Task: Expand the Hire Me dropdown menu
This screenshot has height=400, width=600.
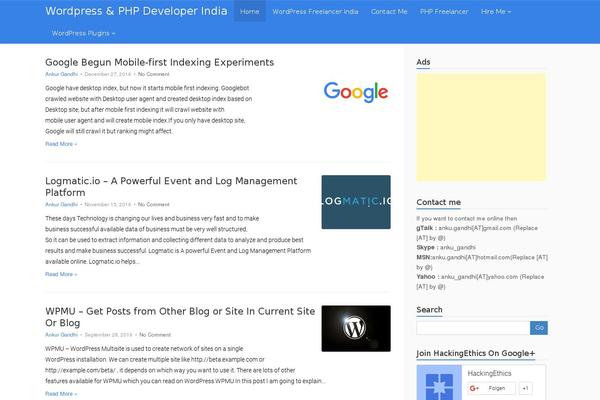Action: click(x=496, y=11)
